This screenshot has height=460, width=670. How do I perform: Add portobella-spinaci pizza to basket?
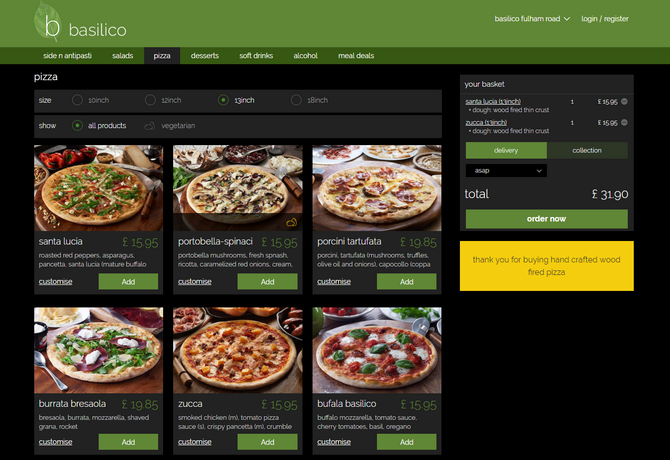pos(267,281)
